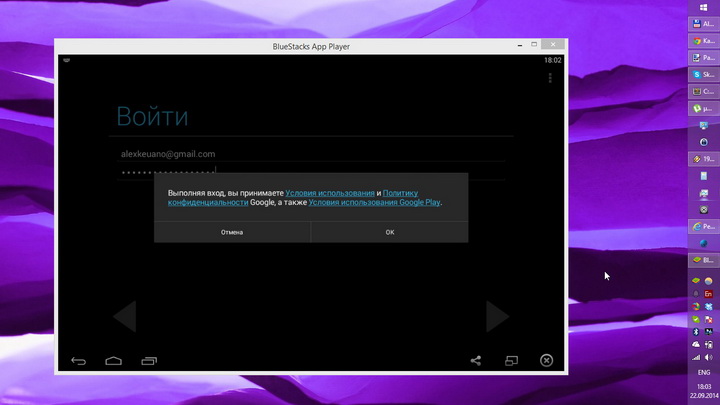Open the three-dot overflow menu
Image resolution: width=720 pixels, height=405 pixels.
click(550, 78)
